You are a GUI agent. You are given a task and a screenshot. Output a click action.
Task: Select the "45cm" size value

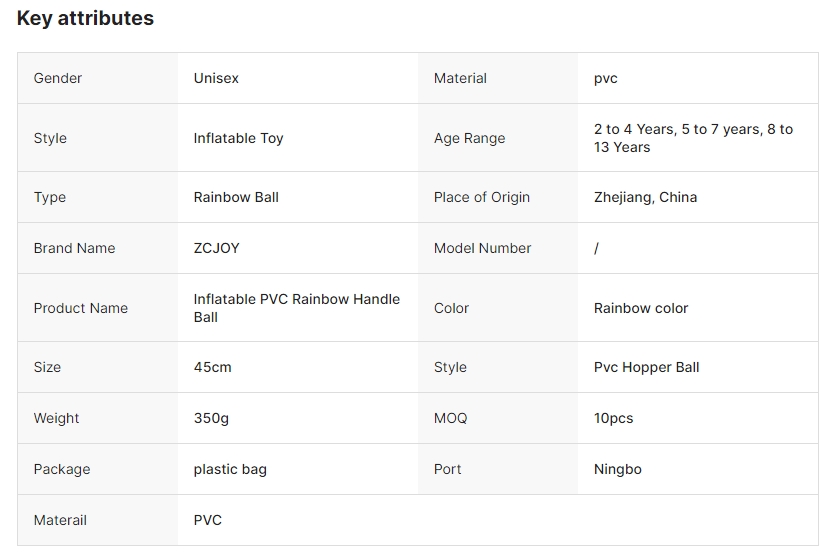[212, 367]
